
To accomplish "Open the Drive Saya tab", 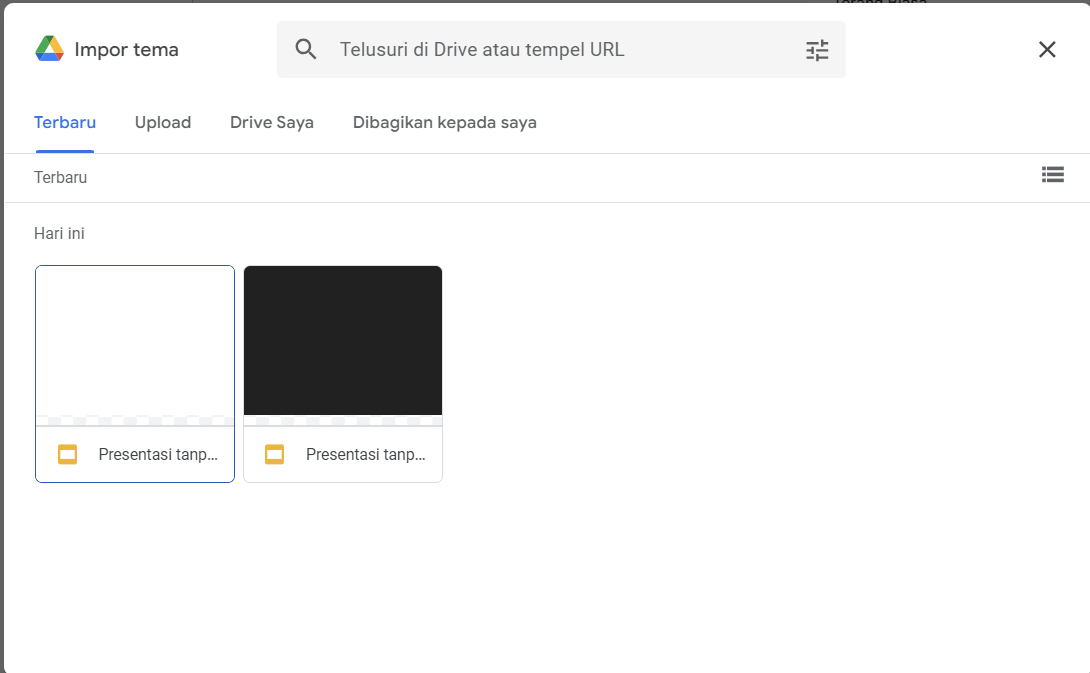I will tap(271, 122).
